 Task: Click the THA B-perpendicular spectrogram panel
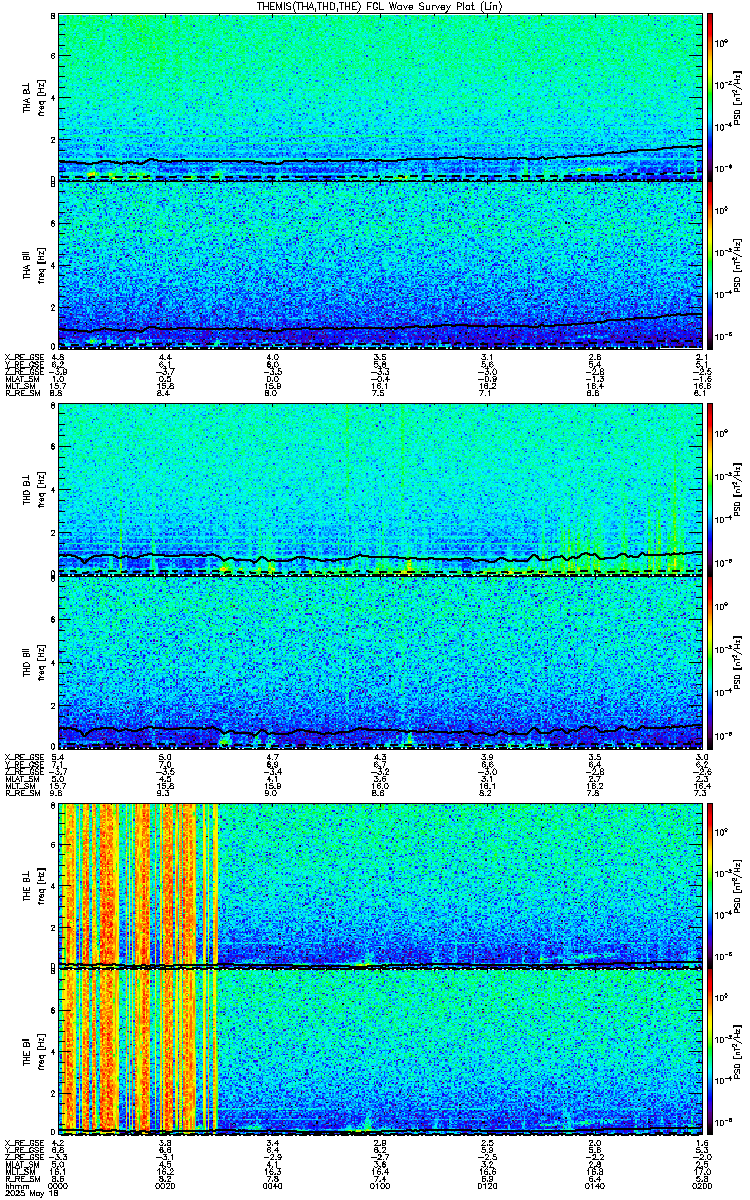coord(380,97)
